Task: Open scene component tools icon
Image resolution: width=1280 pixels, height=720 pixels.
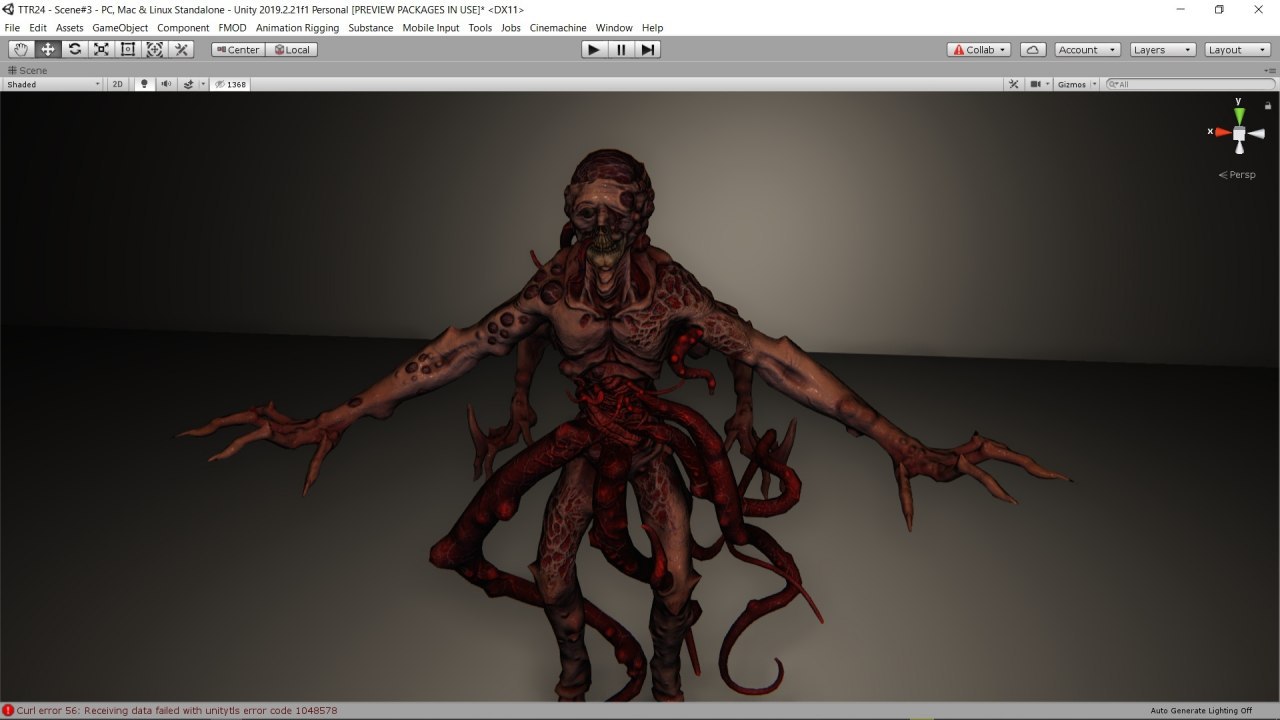Action: [x=1014, y=84]
